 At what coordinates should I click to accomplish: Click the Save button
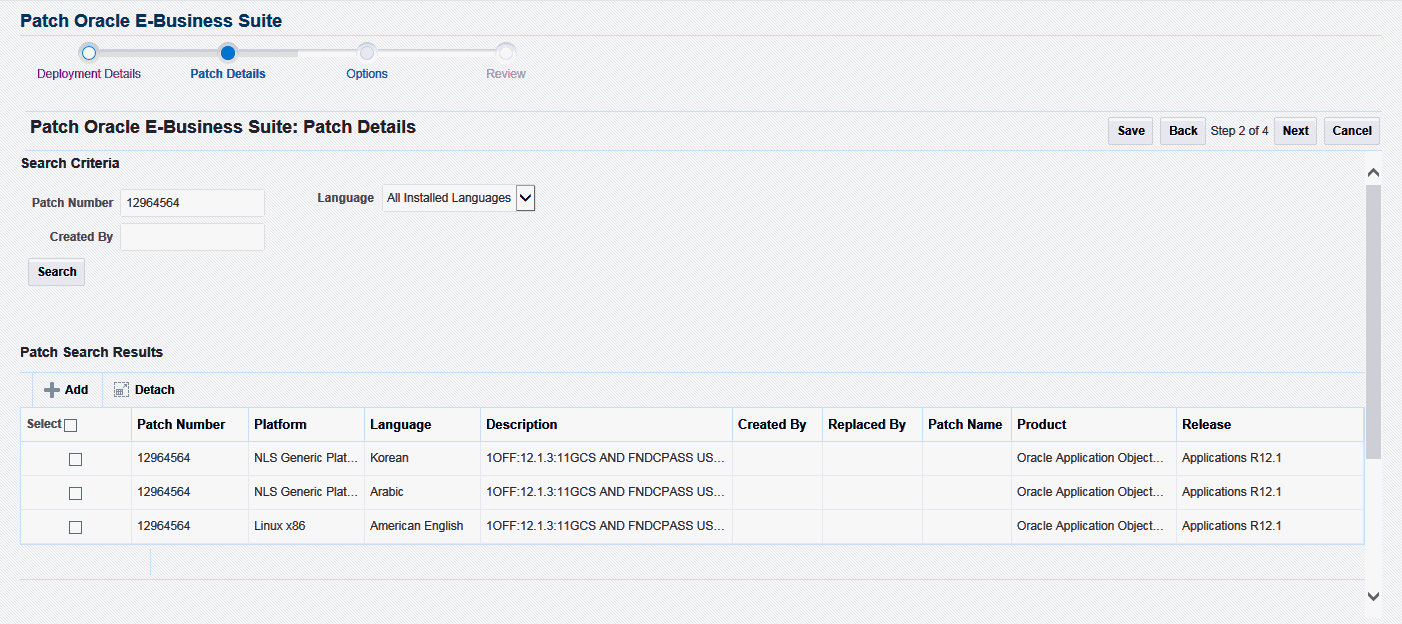[x=1131, y=131]
